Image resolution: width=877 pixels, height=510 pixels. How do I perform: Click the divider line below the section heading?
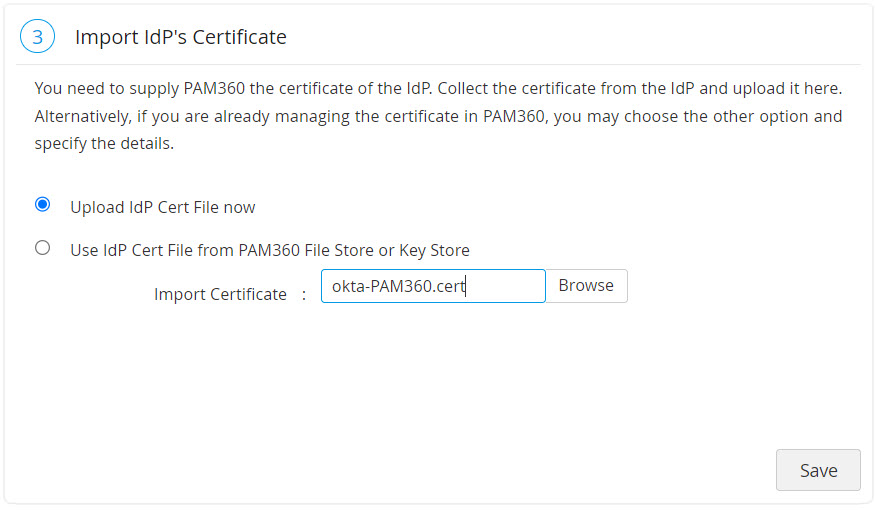click(x=438, y=65)
